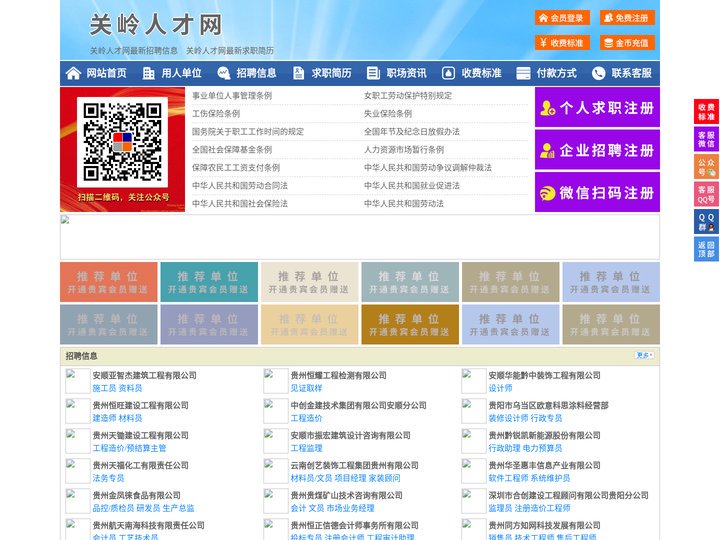Click the phone icon beside 联系客服
Screen dimensions: 720x540
click(x=598, y=73)
